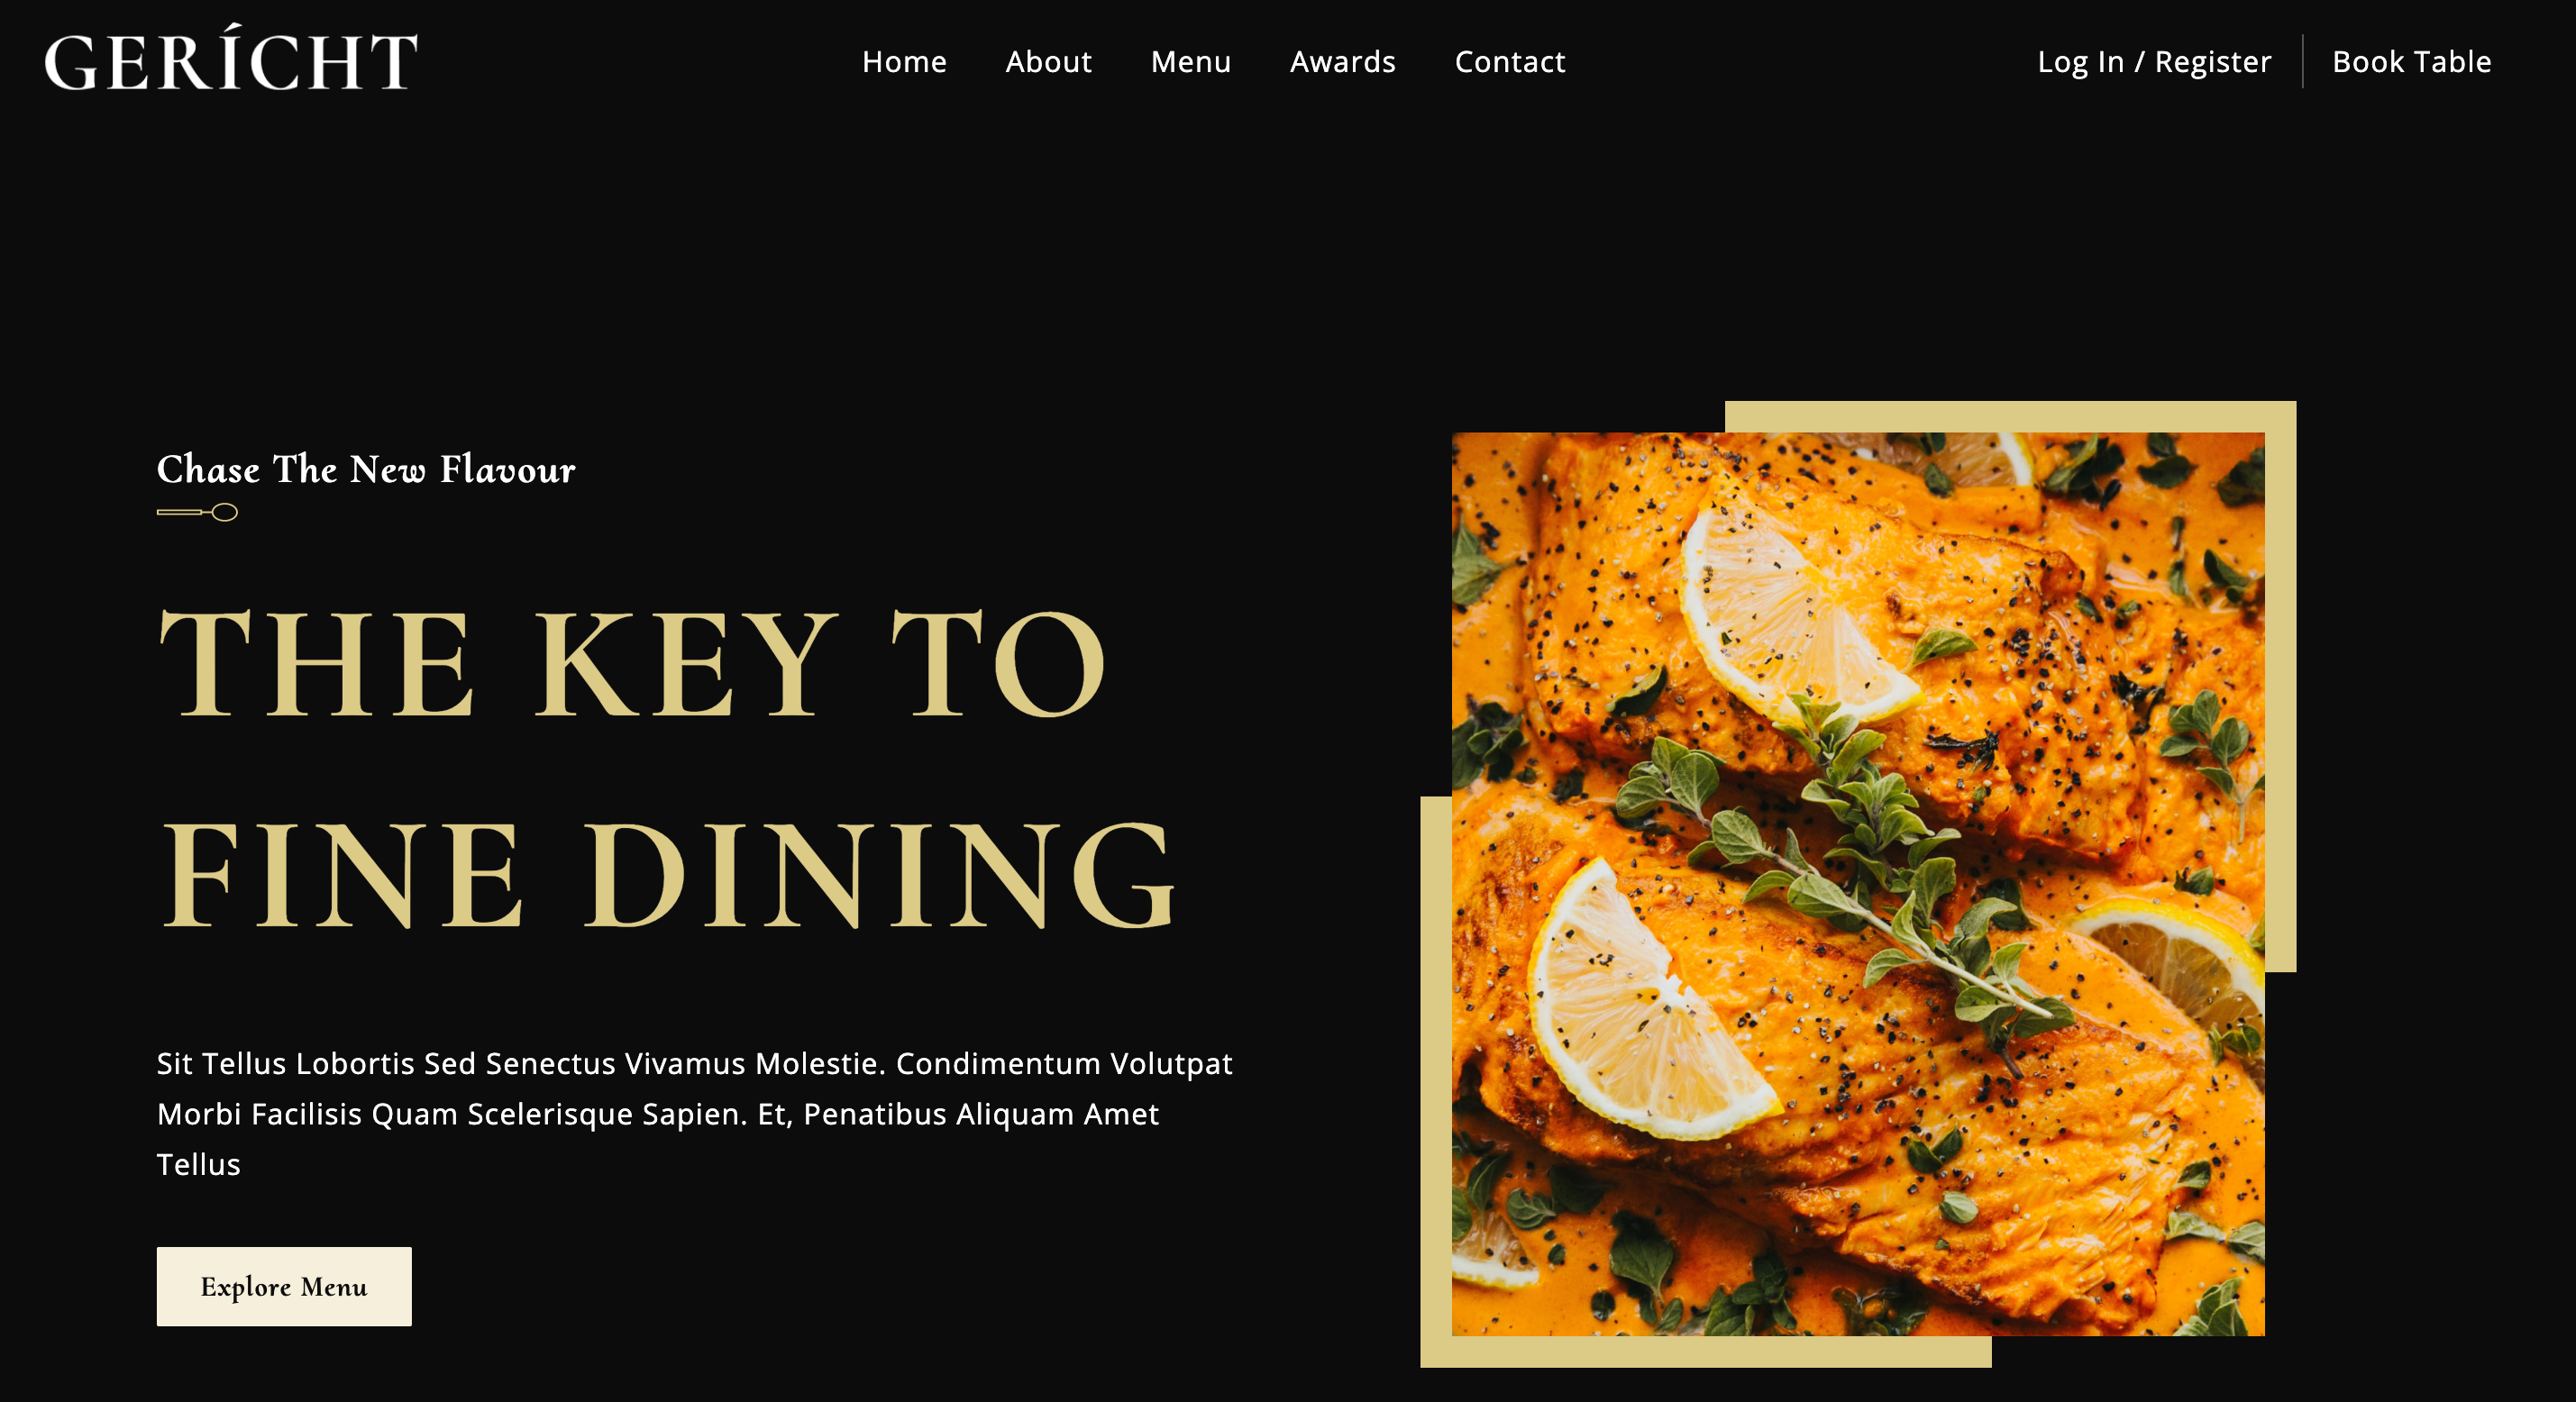Click the spoon divider icon below the subtitle
This screenshot has width=2576, height=1402.
pyautogui.click(x=197, y=513)
